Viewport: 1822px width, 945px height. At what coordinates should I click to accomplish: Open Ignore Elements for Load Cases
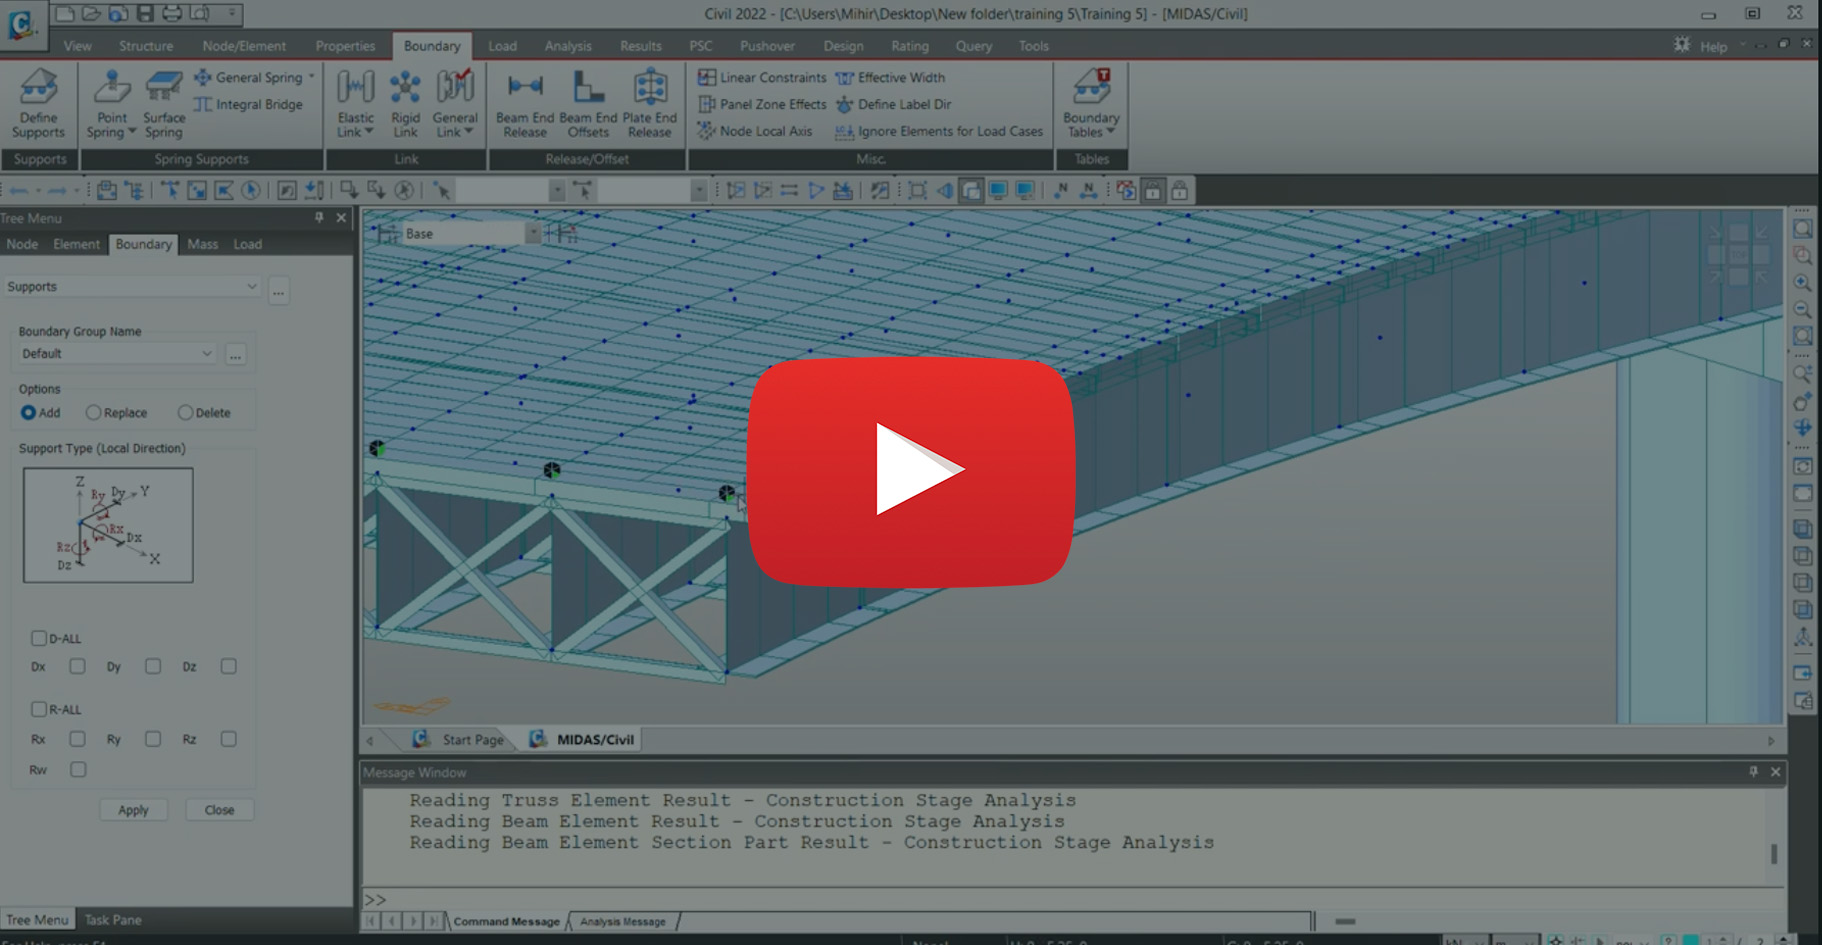click(939, 131)
